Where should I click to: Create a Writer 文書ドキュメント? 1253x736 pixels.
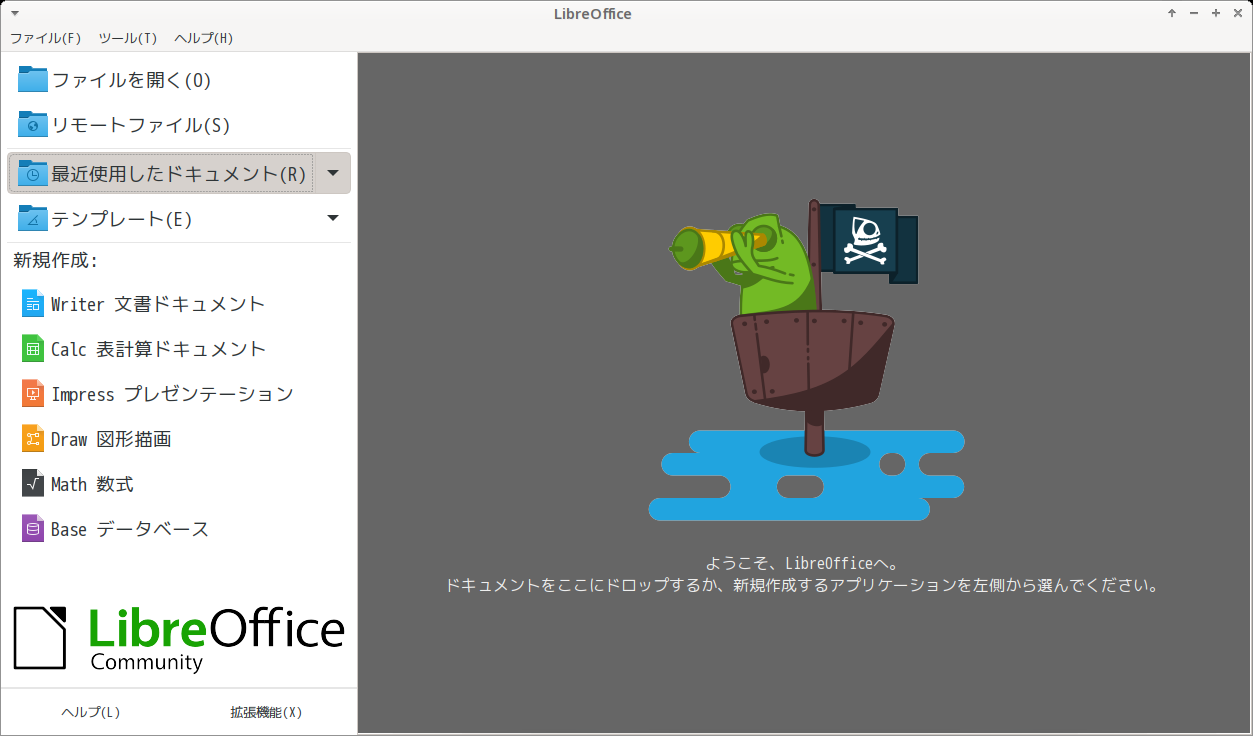pos(158,304)
